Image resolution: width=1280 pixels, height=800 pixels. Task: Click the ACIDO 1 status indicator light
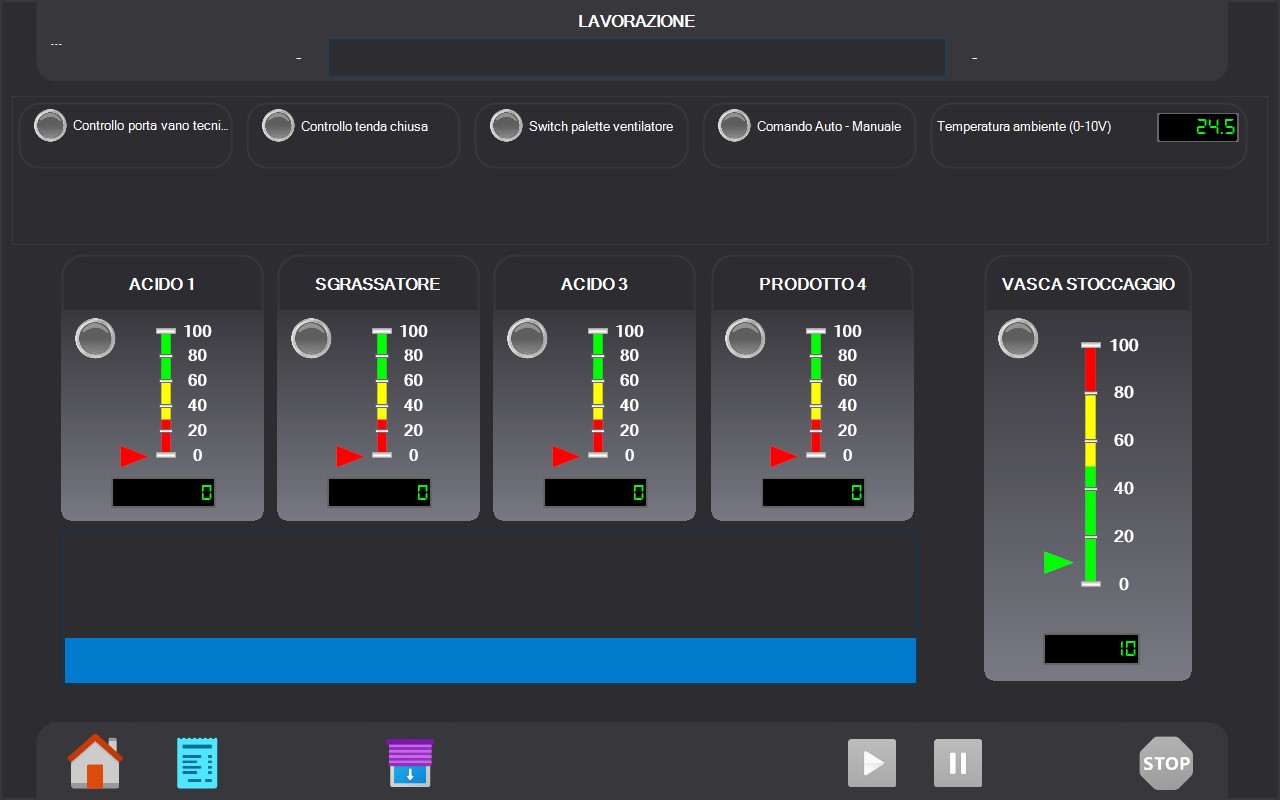[x=95, y=338]
